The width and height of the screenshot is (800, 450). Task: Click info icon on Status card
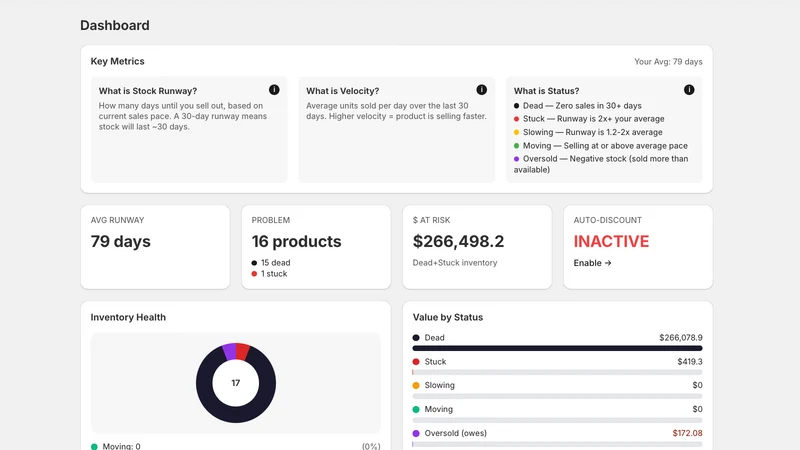point(689,90)
